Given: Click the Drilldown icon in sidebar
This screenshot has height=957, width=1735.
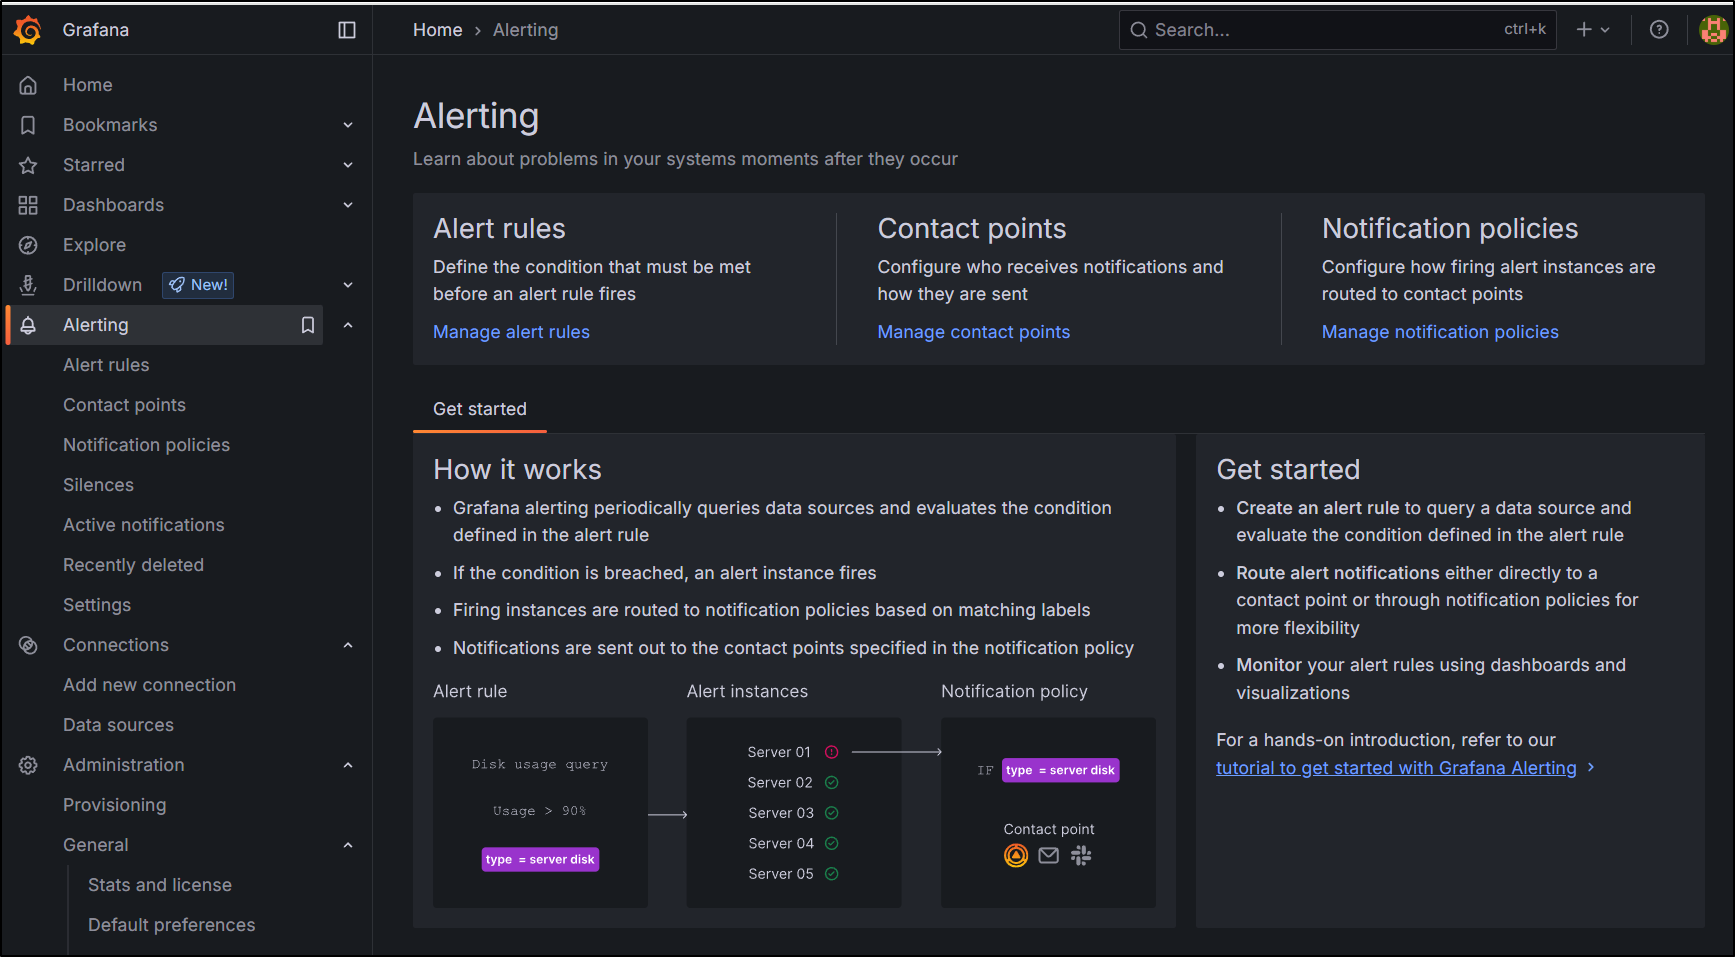Looking at the screenshot, I should click(28, 285).
